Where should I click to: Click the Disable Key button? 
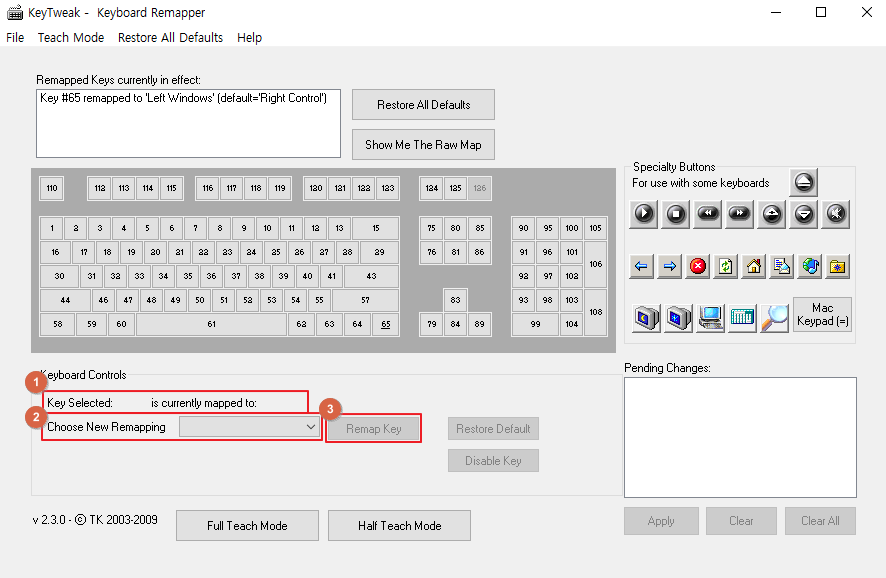[493, 460]
